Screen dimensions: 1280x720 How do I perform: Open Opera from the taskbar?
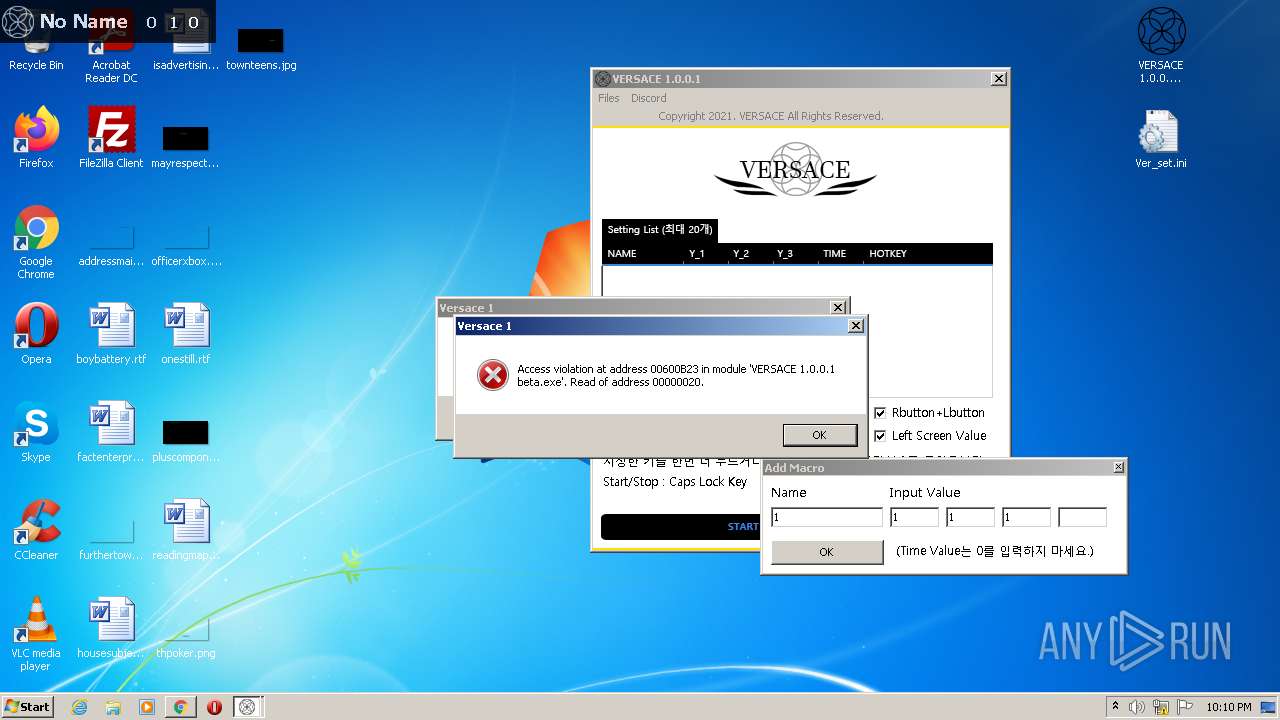pyautogui.click(x=214, y=707)
